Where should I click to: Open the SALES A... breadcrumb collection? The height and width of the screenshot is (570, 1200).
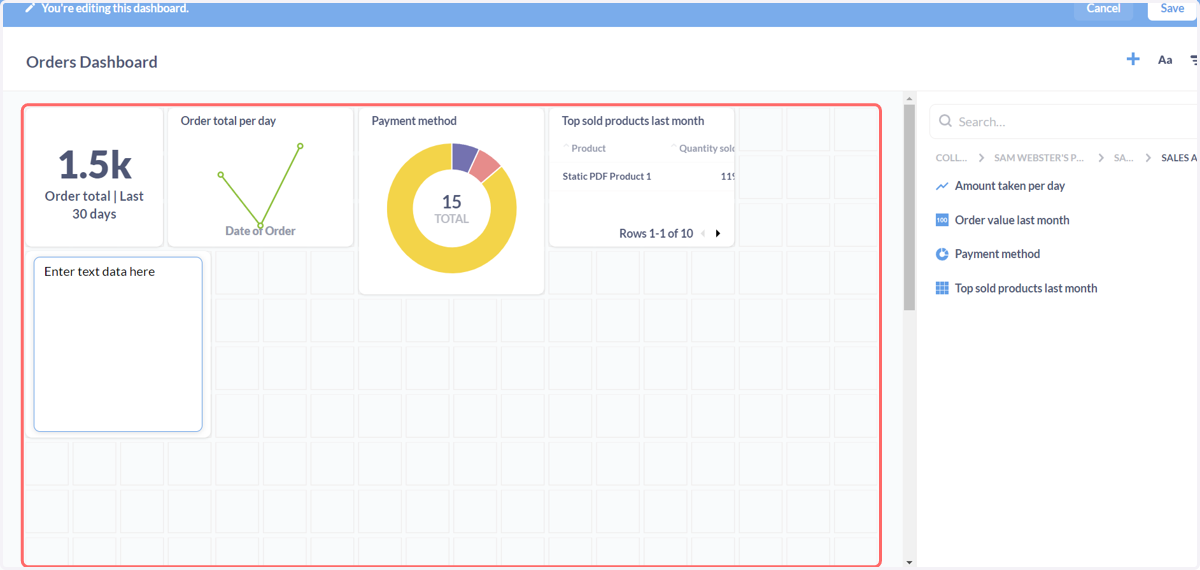pos(1180,158)
